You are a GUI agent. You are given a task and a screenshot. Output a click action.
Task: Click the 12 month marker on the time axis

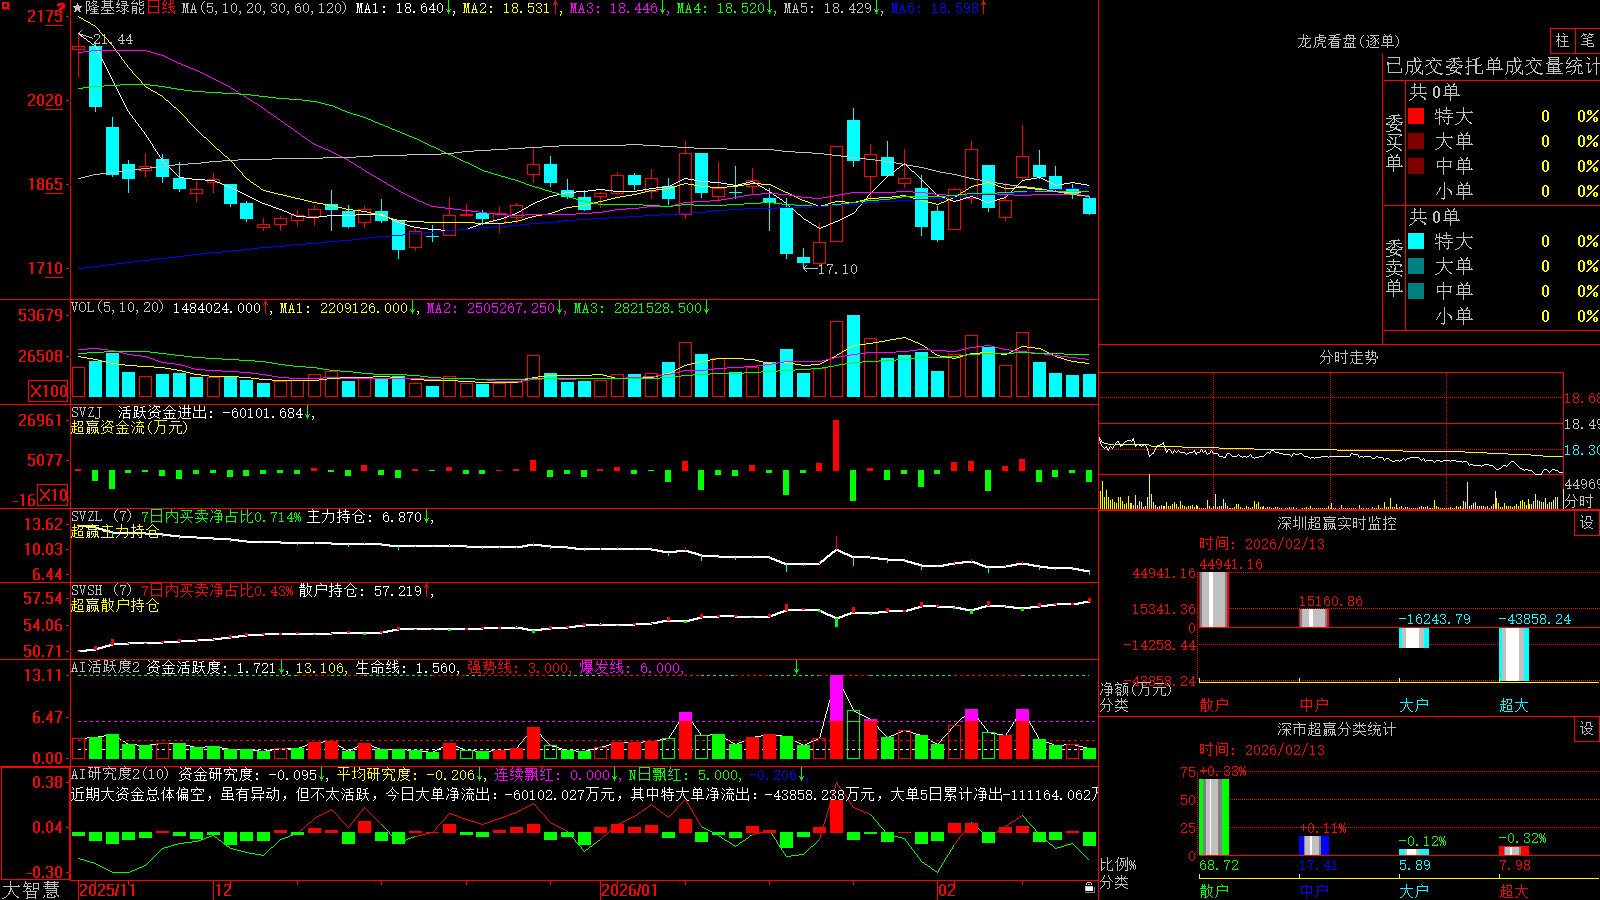(224, 890)
